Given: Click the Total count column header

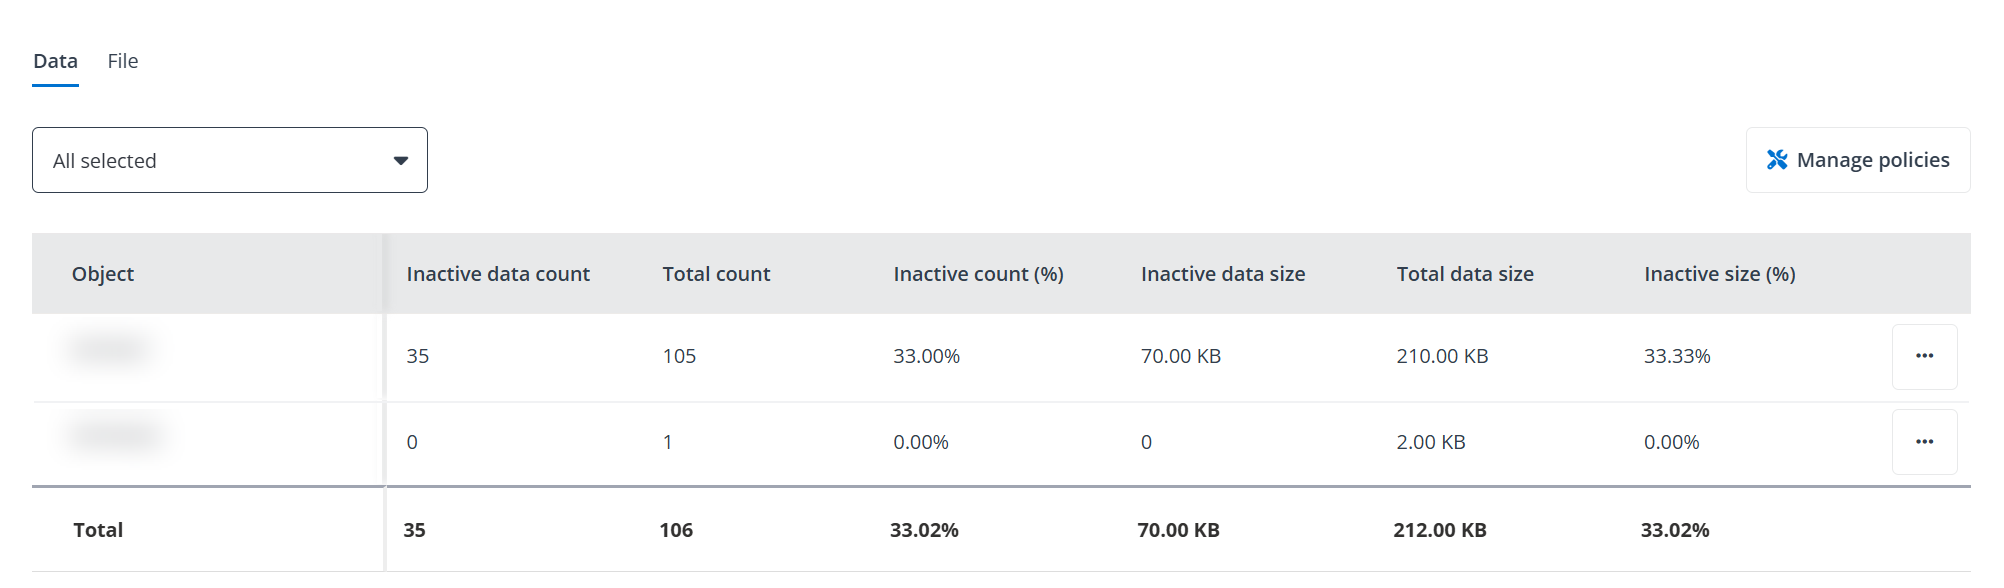Looking at the screenshot, I should pos(716,274).
